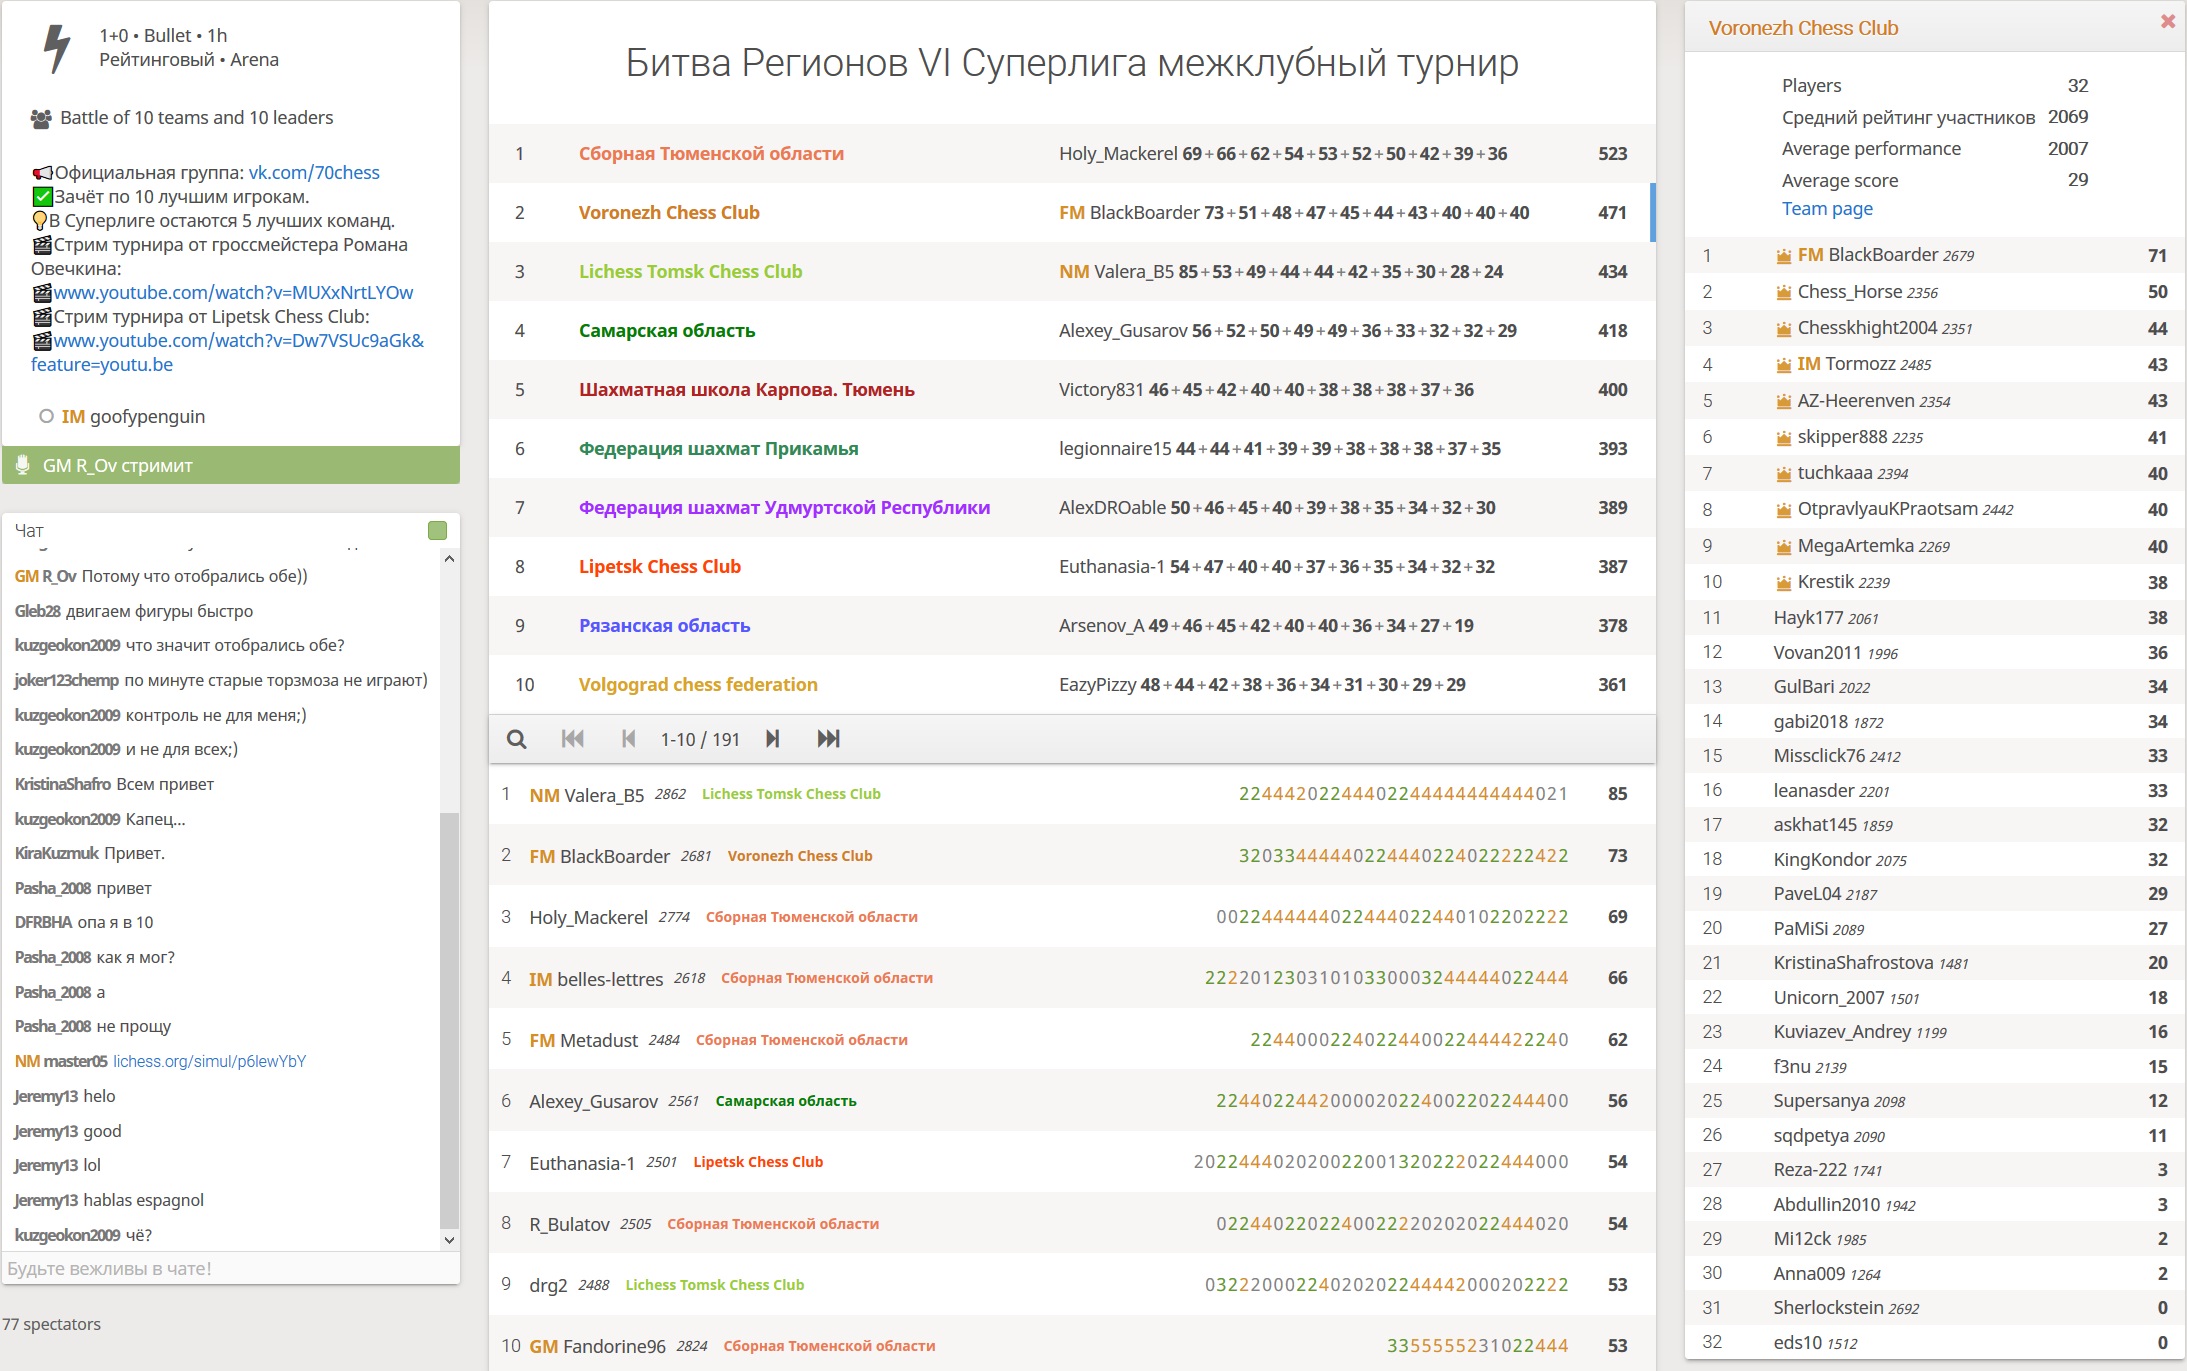
Task: Open FM BlackBoarder player standing row
Action: point(1072,856)
